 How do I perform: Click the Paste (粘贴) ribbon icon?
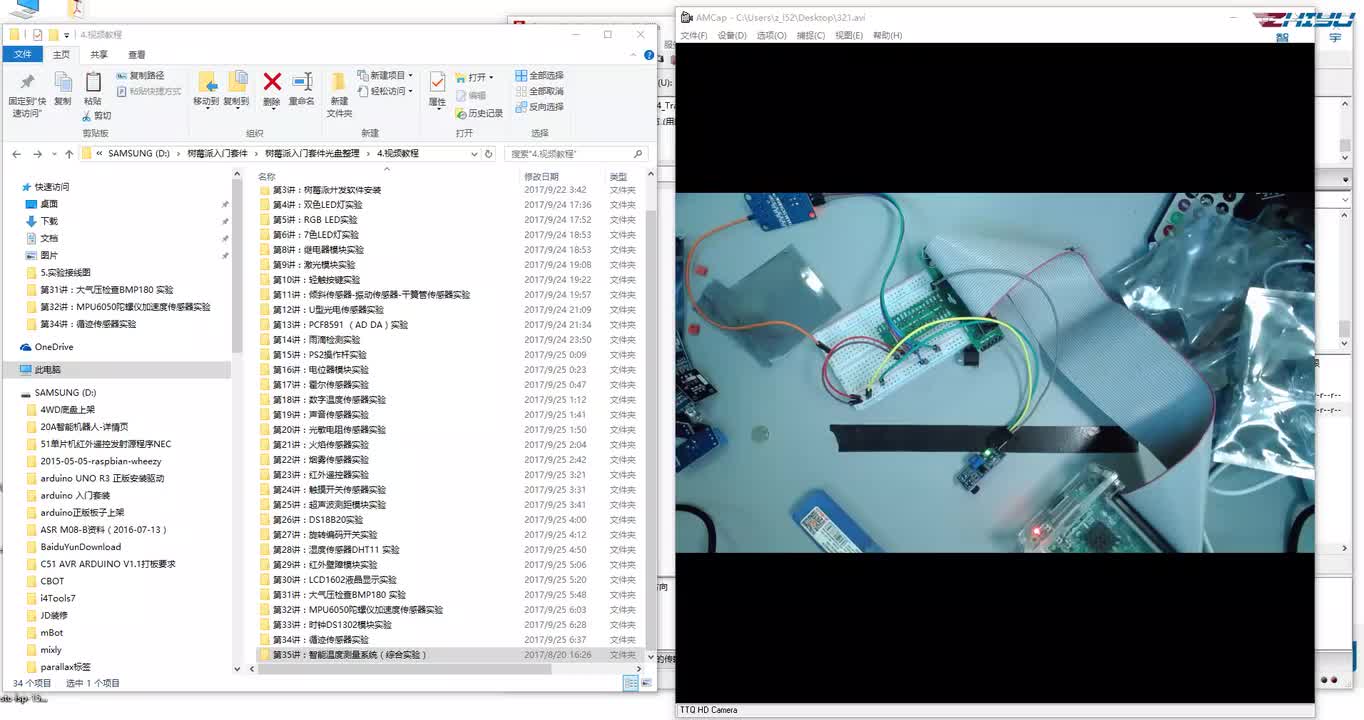click(93, 89)
